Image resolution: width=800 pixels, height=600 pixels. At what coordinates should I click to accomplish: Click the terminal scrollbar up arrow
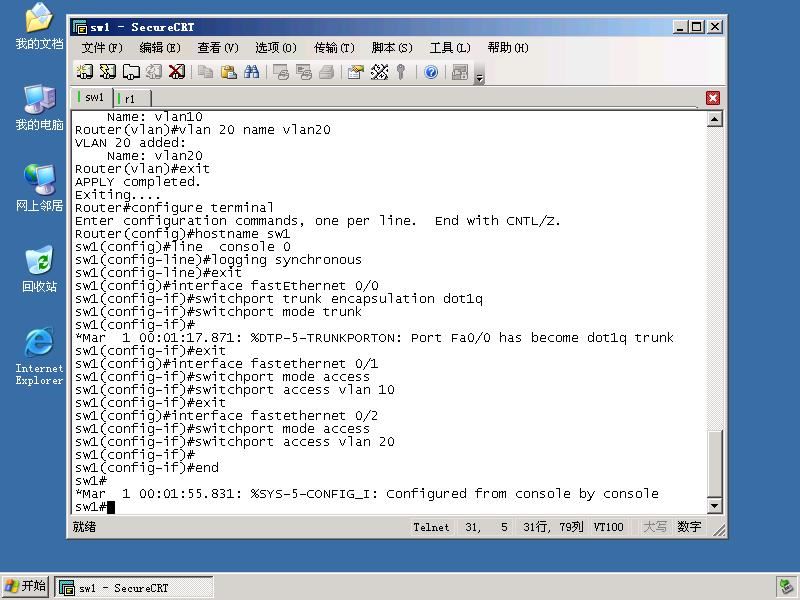tap(714, 119)
